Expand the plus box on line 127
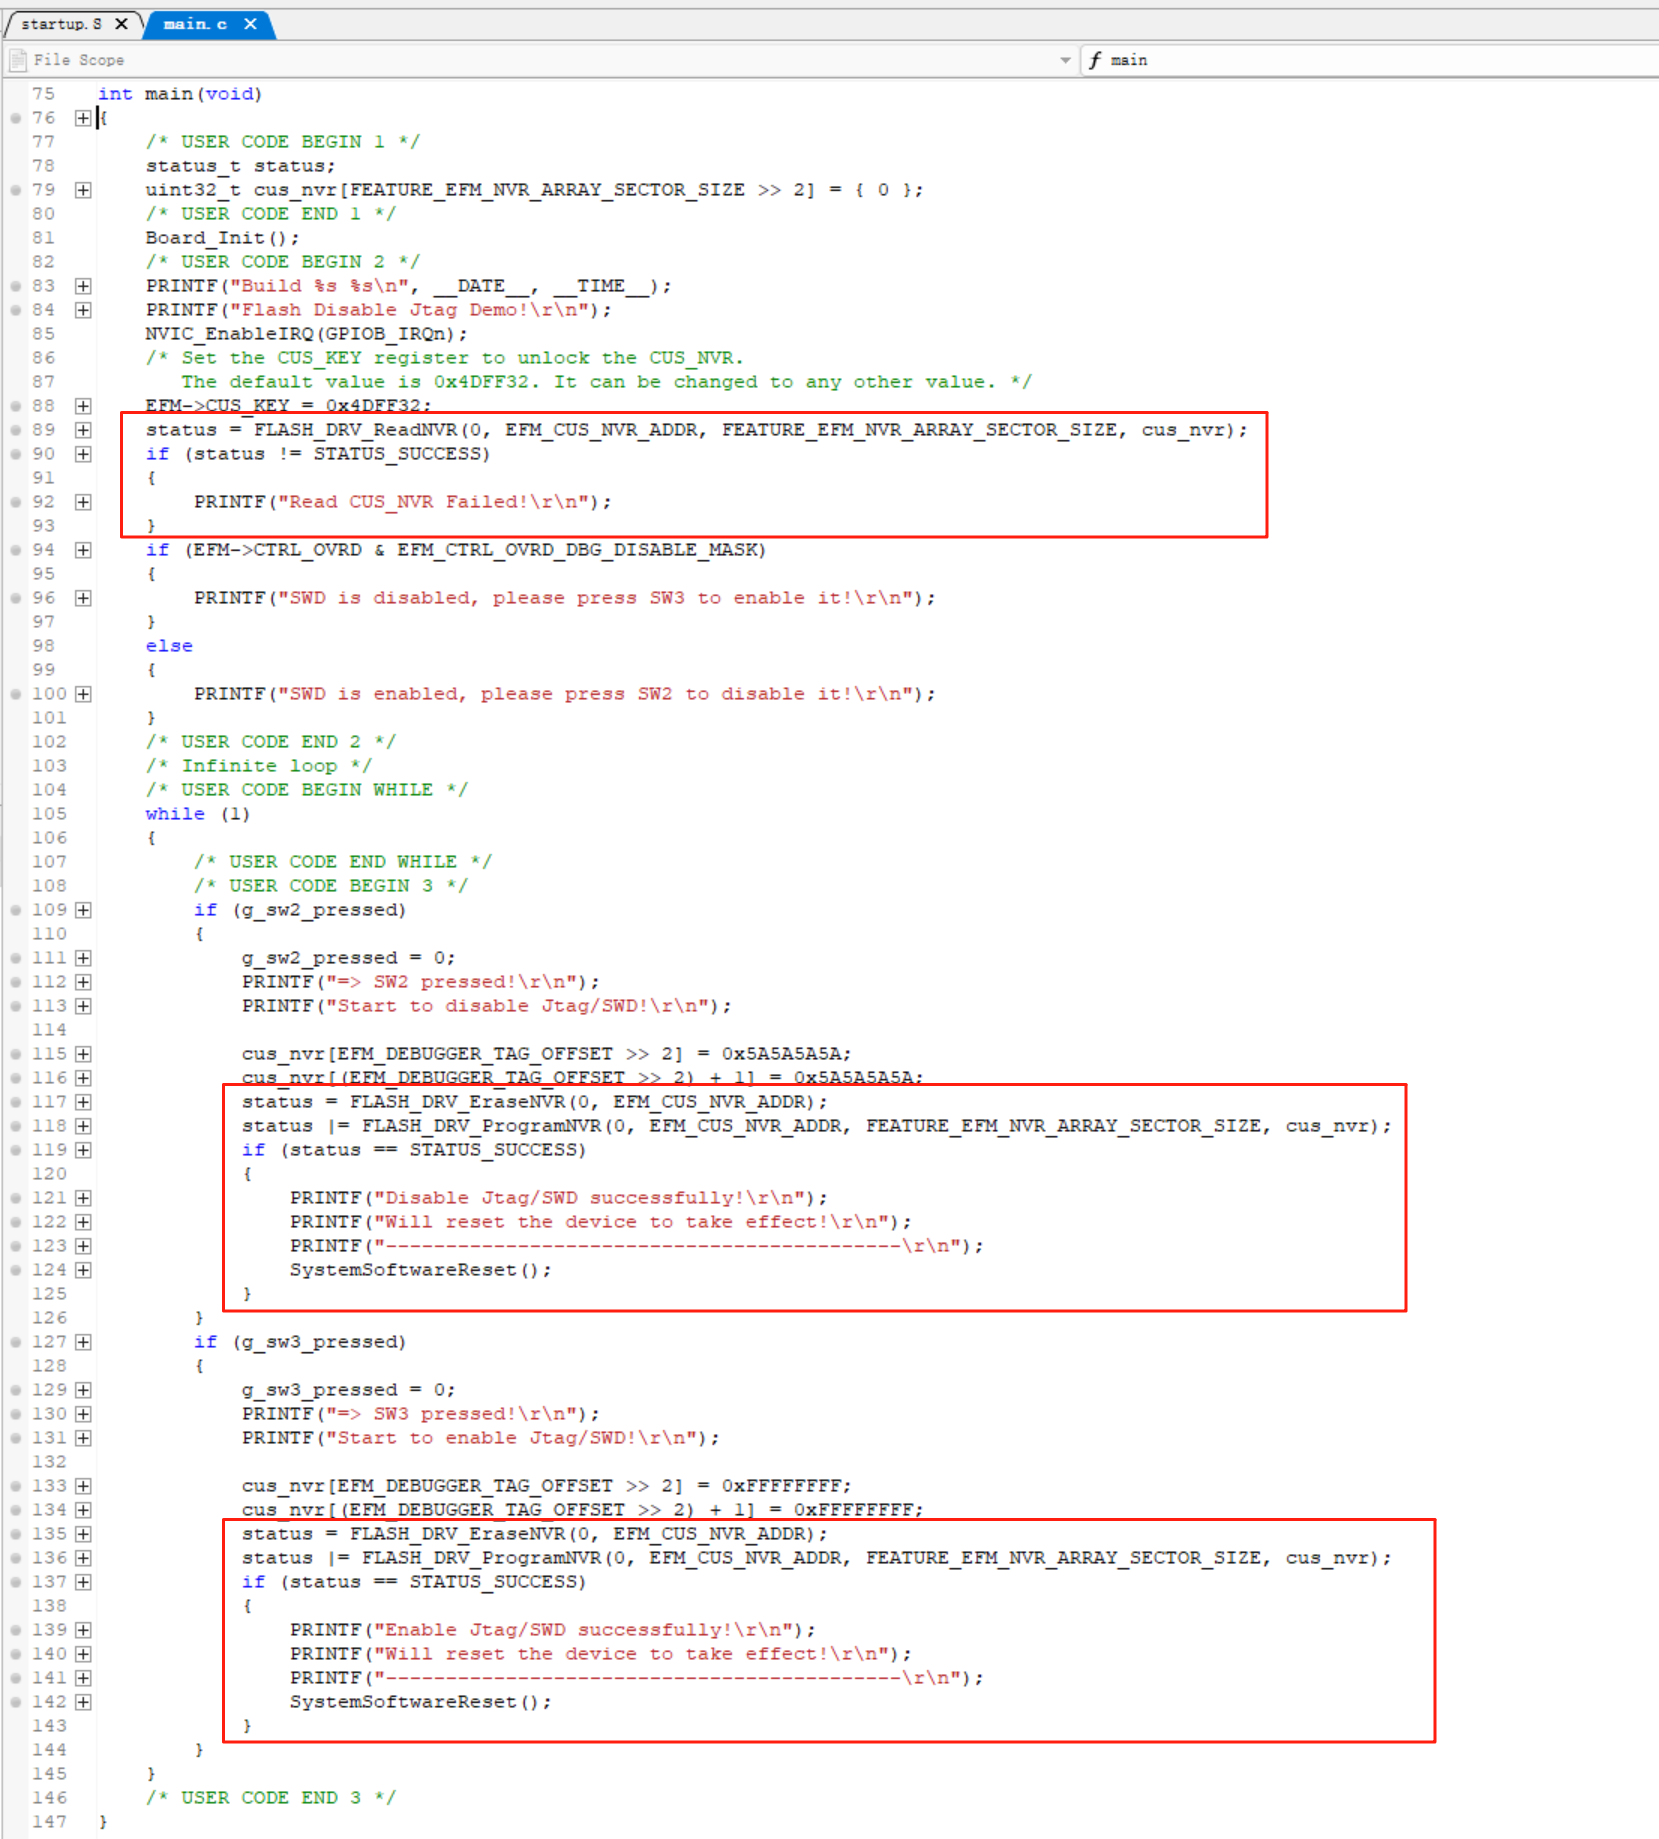The width and height of the screenshot is (1659, 1839). click(x=83, y=1342)
